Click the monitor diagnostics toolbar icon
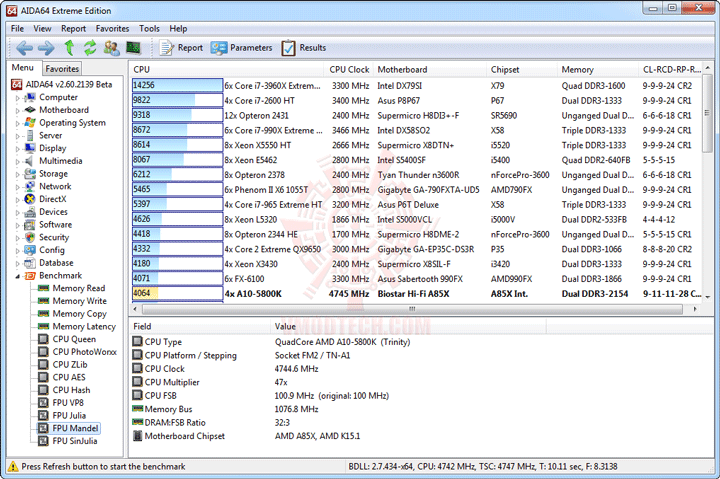720x479 pixels. pyautogui.click(x=133, y=47)
